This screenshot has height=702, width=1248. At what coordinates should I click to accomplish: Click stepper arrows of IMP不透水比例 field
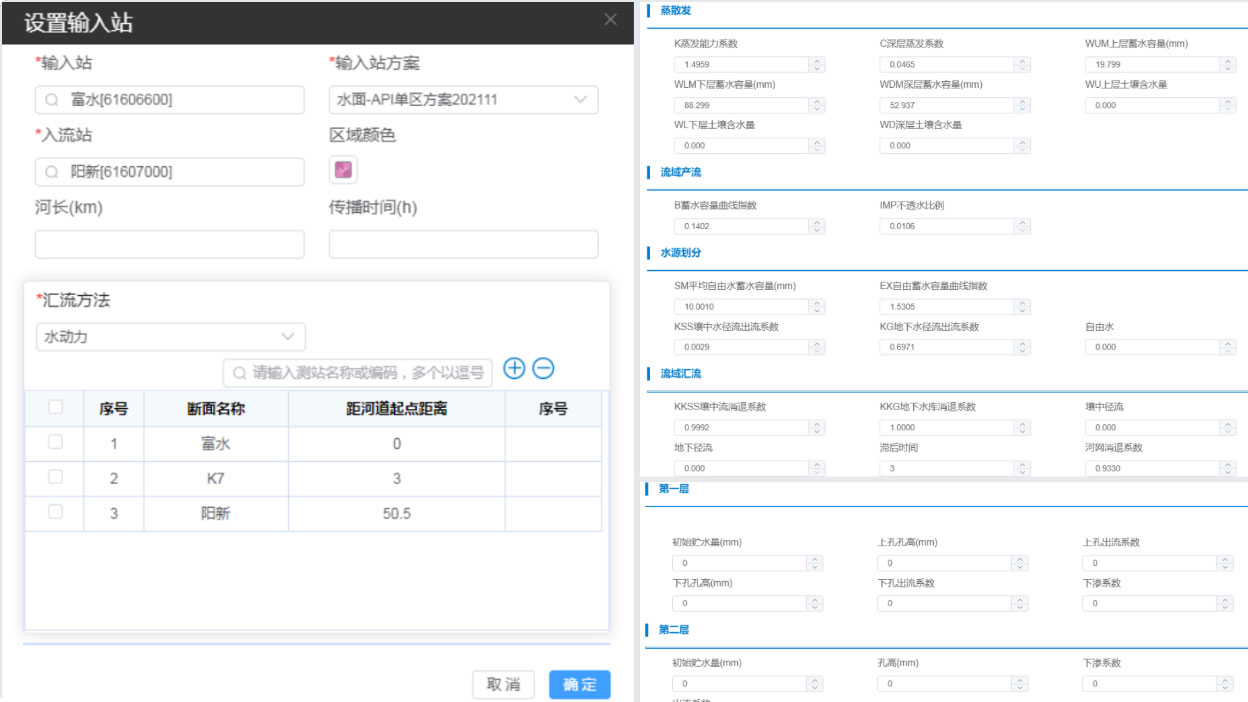pos(1022,227)
